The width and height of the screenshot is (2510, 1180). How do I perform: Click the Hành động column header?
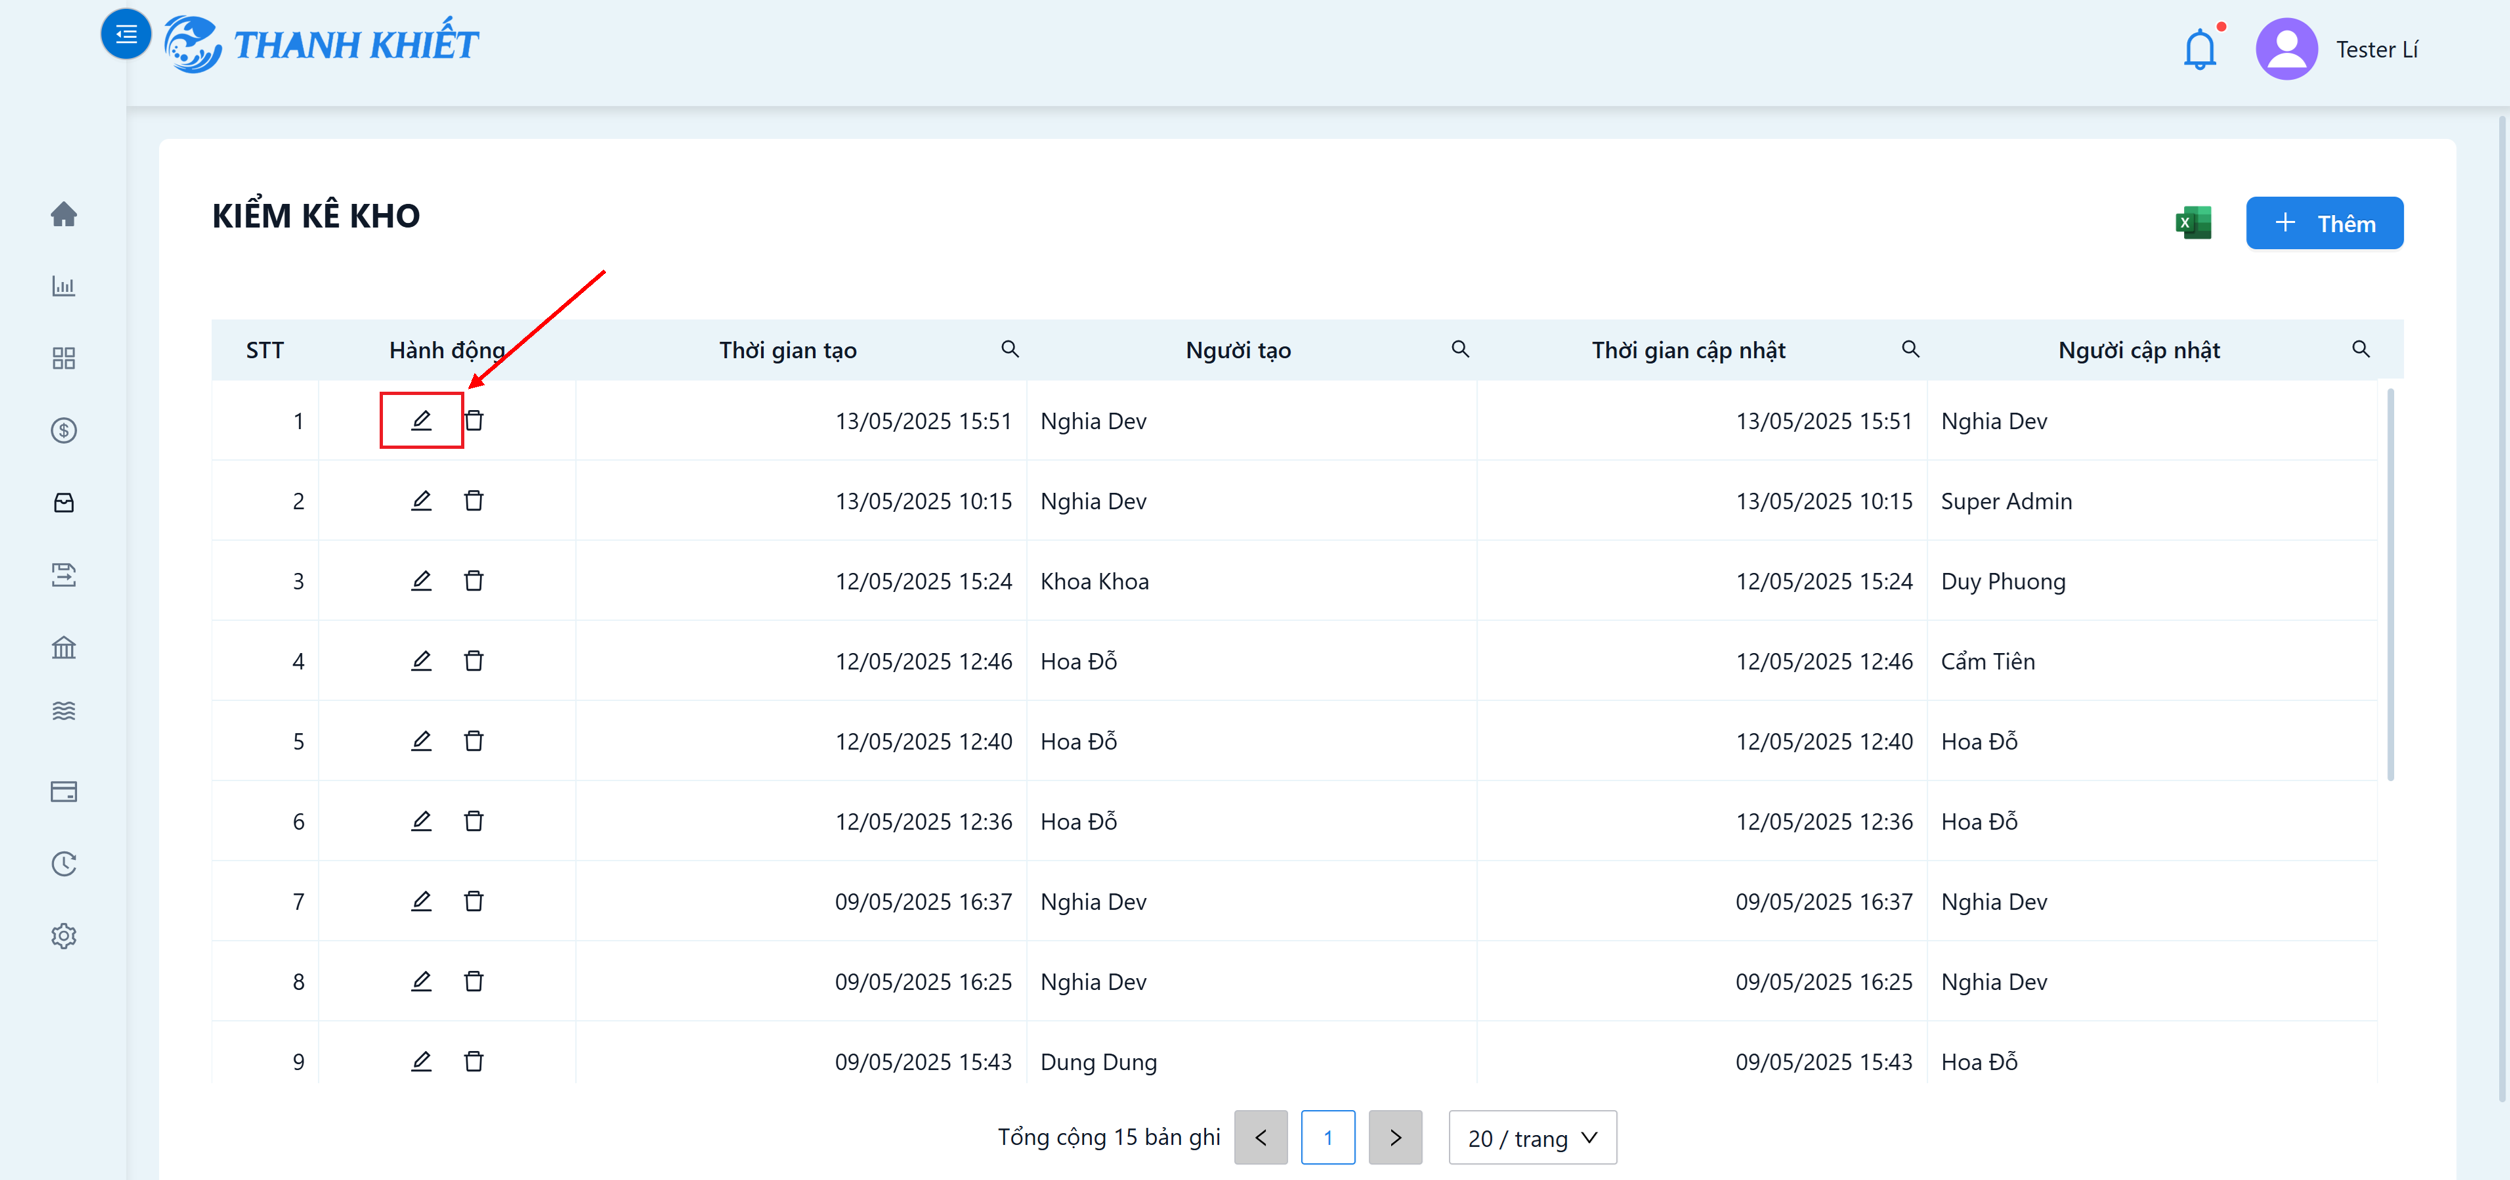click(x=447, y=350)
